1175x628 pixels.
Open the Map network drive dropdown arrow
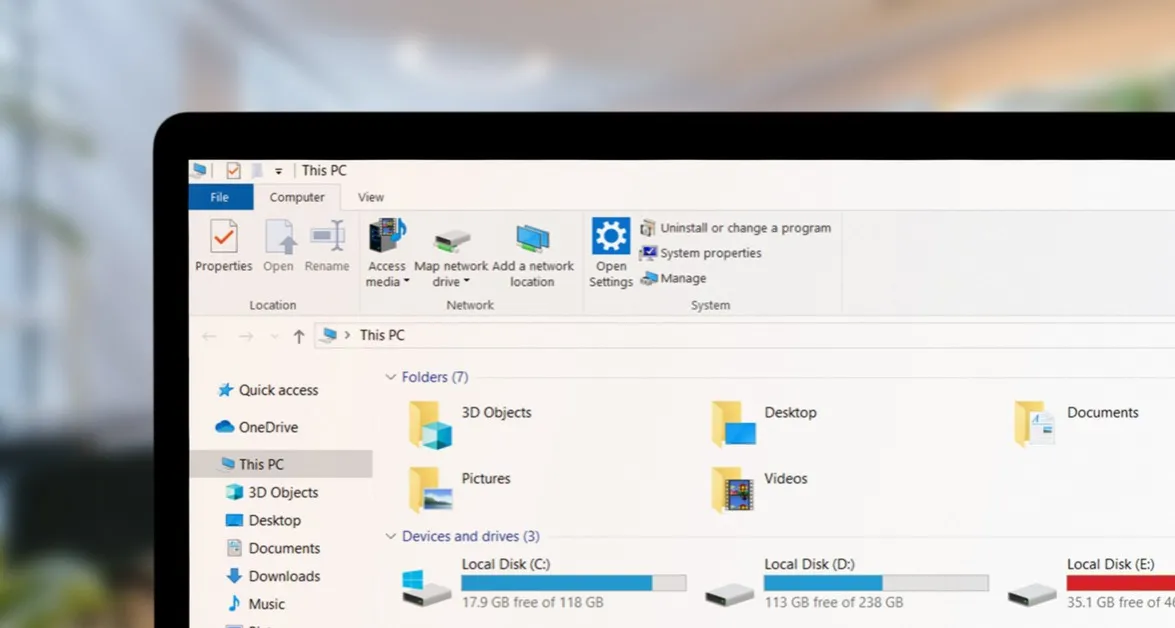coord(466,282)
